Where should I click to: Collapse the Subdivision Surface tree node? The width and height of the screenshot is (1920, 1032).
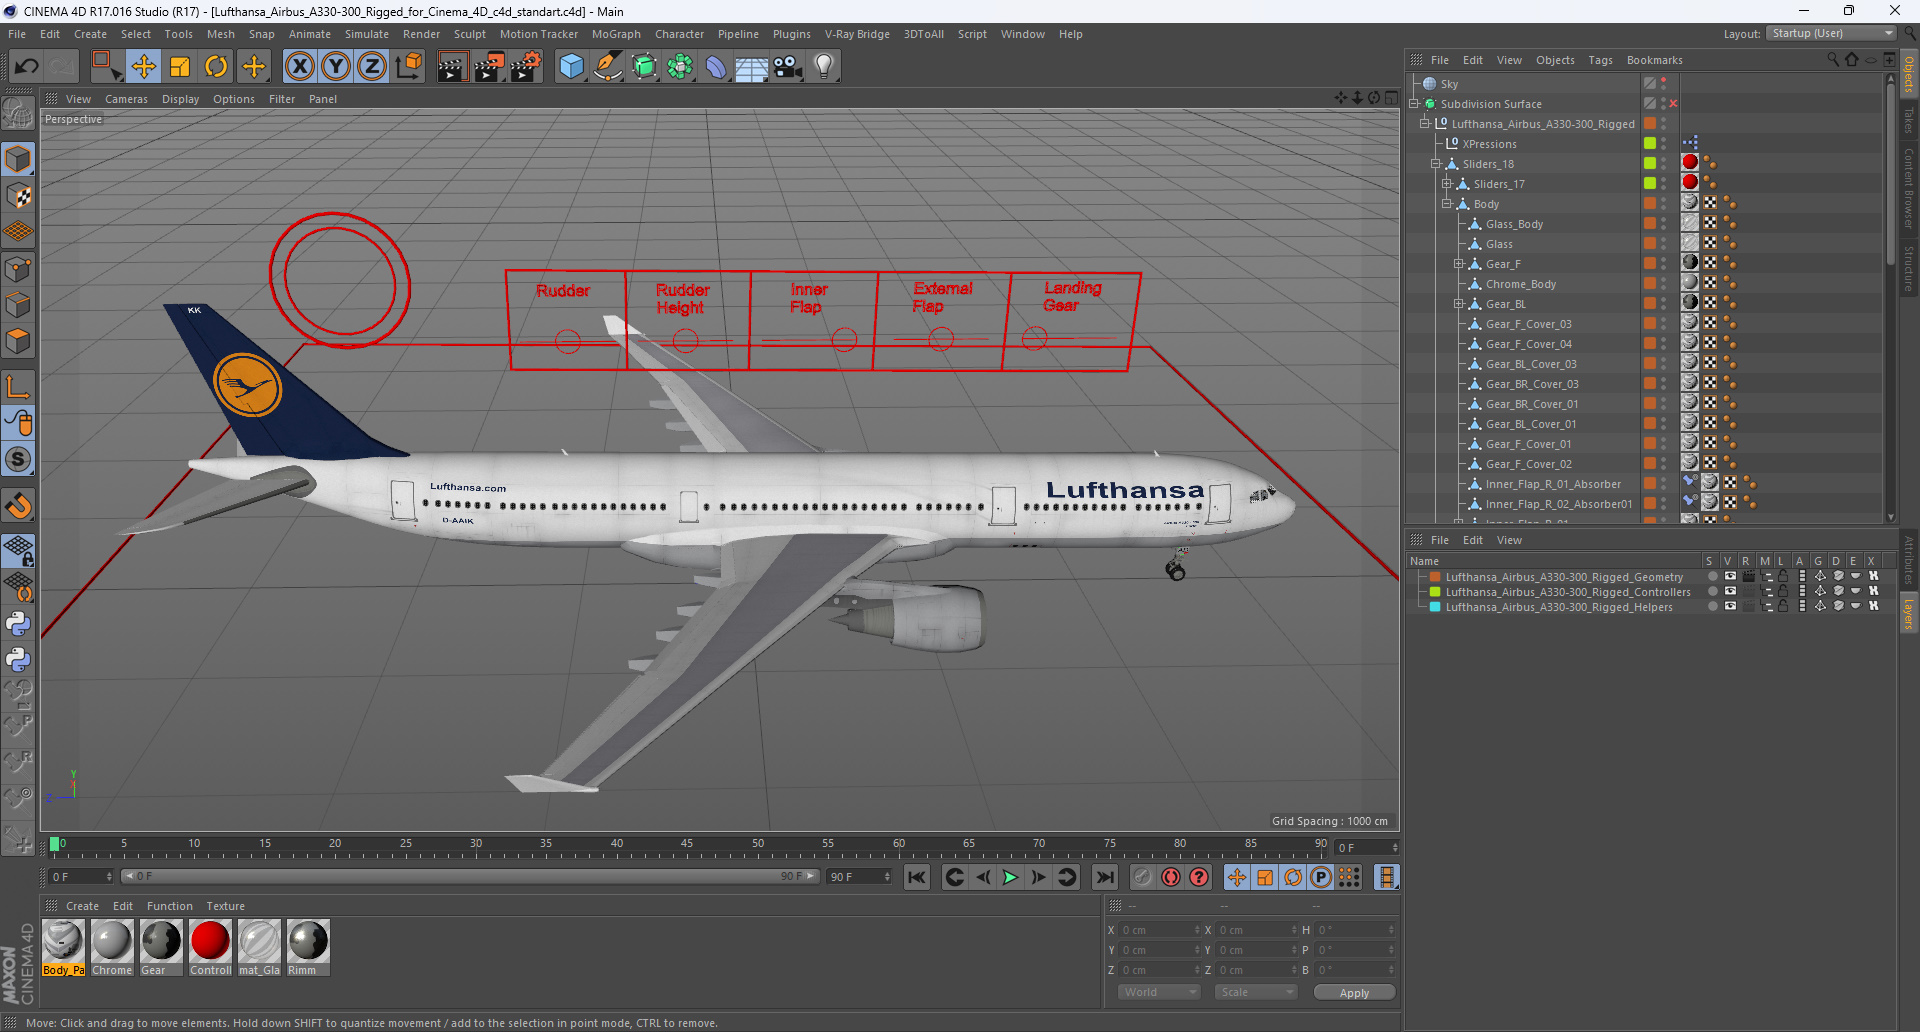[x=1415, y=104]
